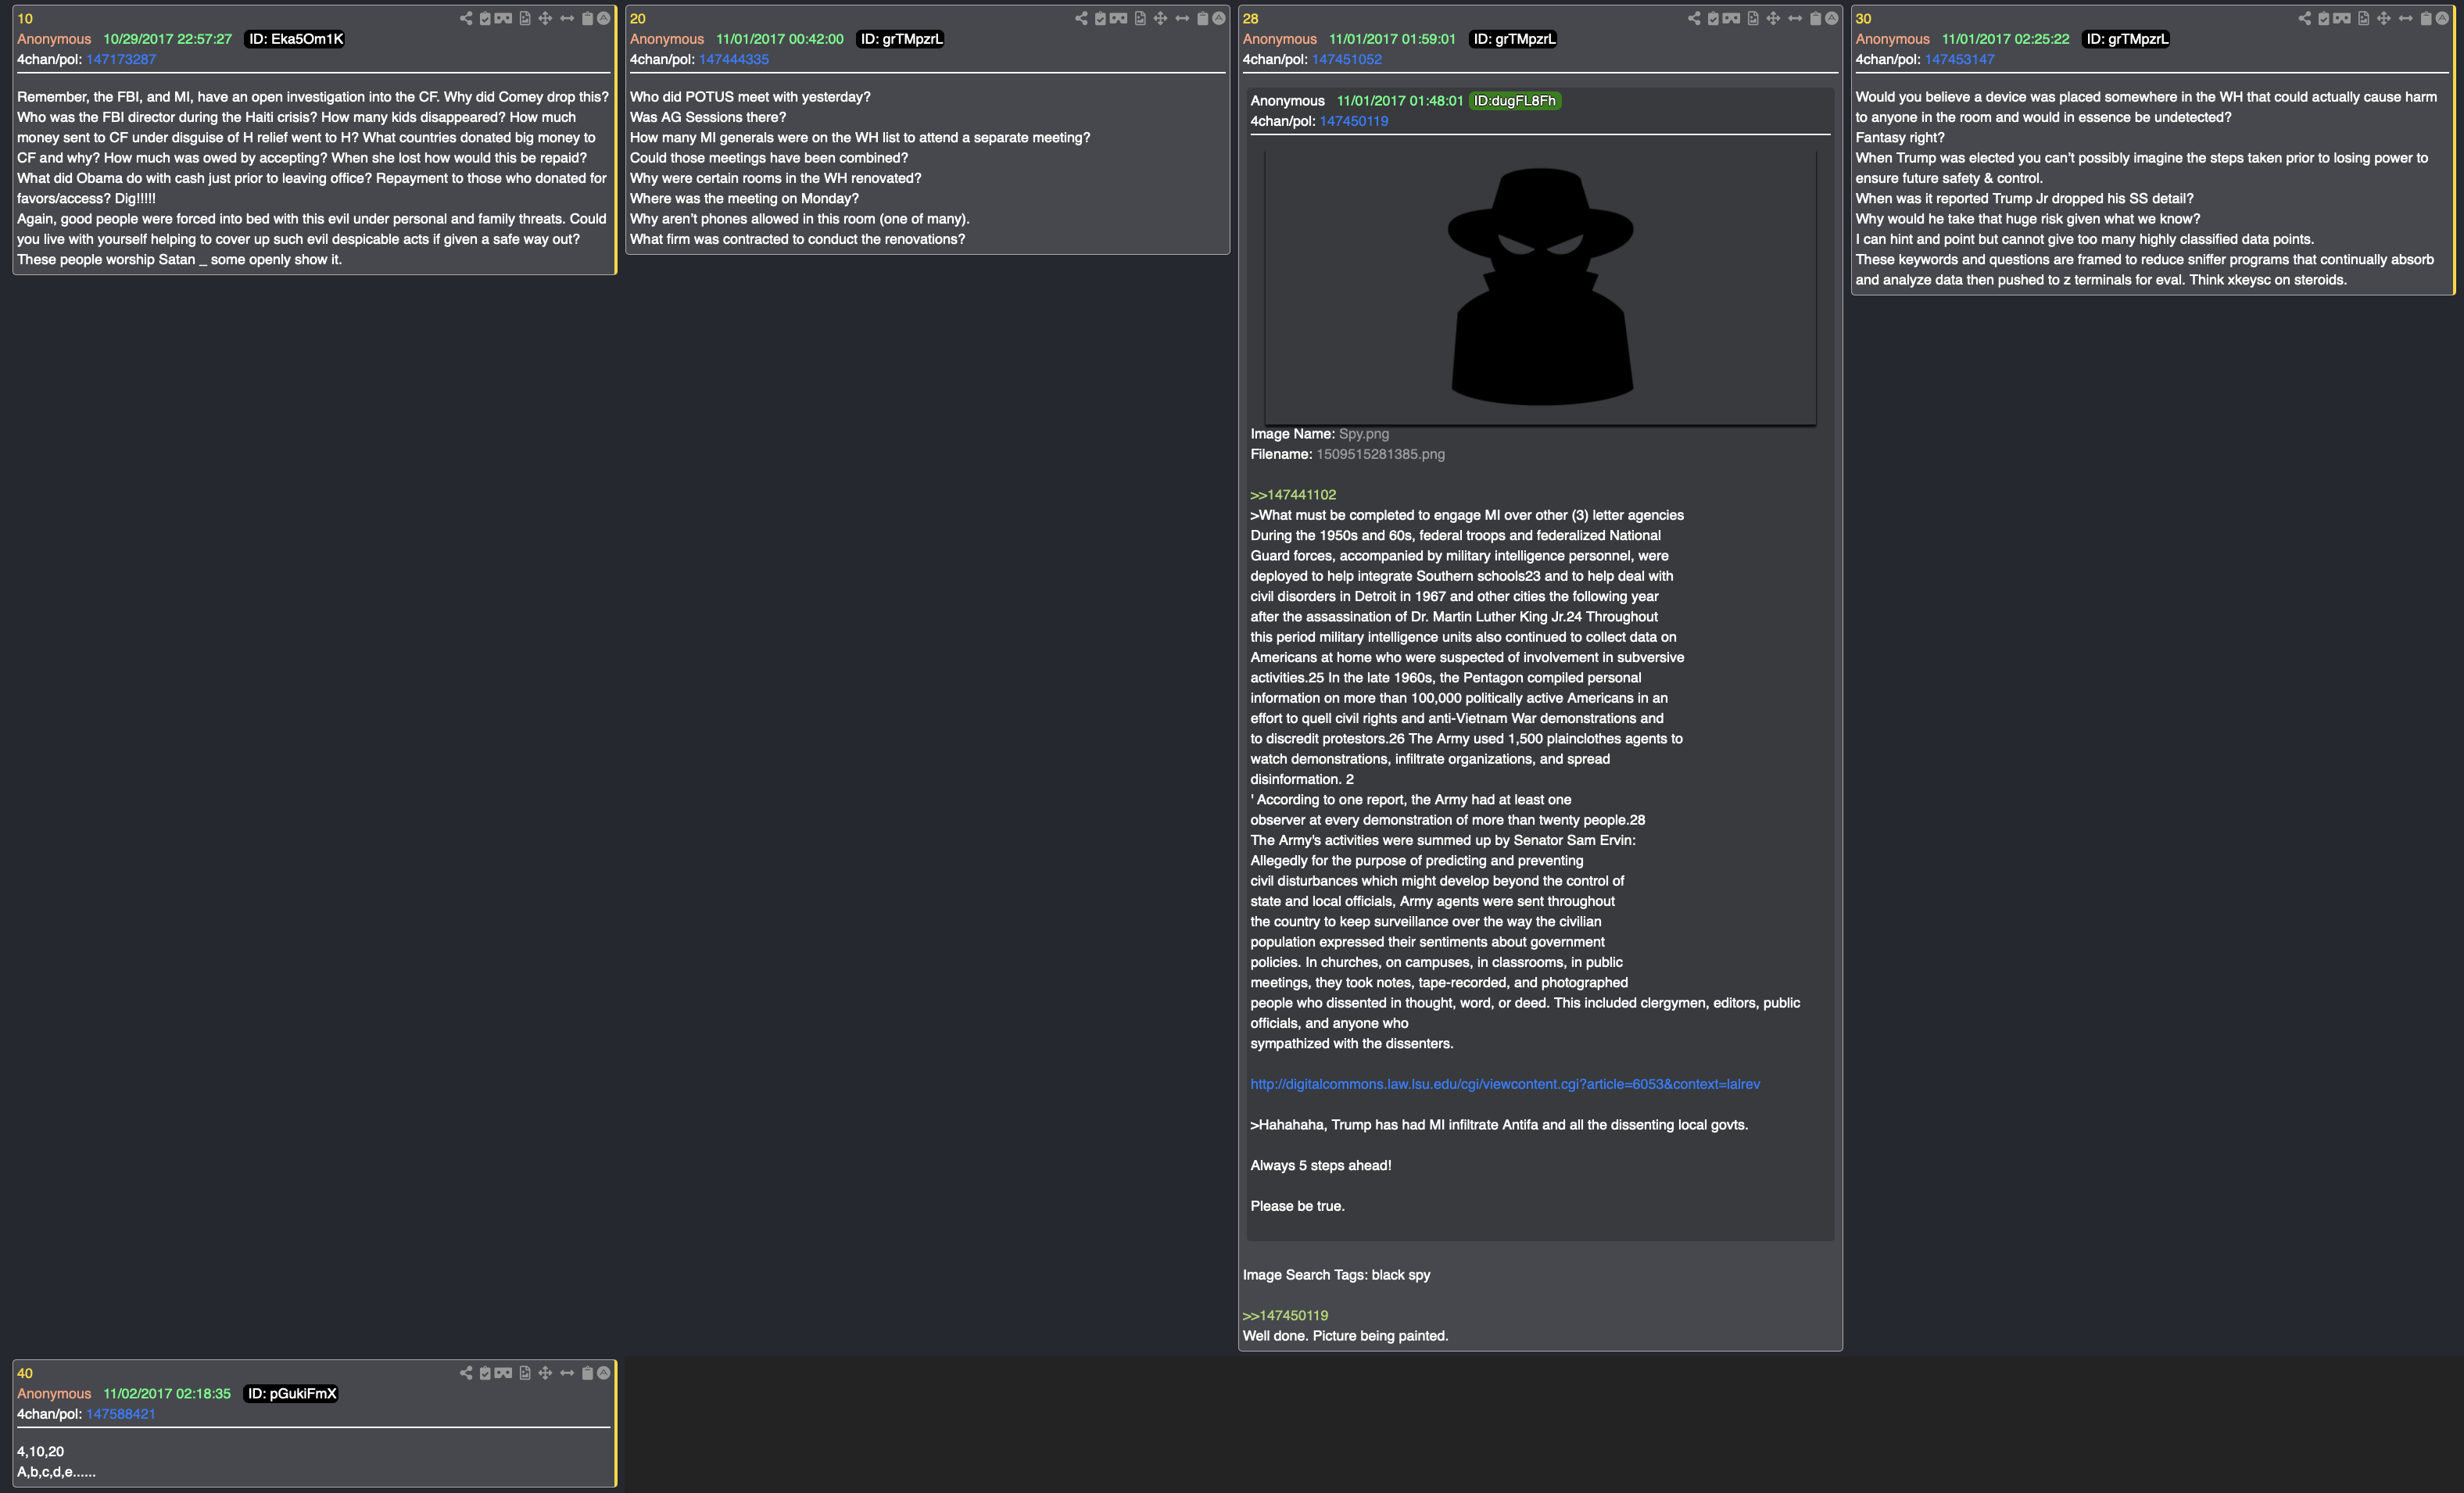
Task: Click the clipboard-check icon on post 30
Action: (x=2324, y=18)
